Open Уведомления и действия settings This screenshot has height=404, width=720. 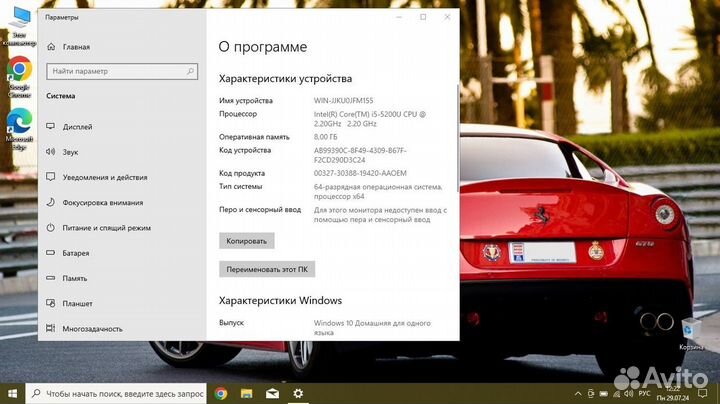pos(97,177)
